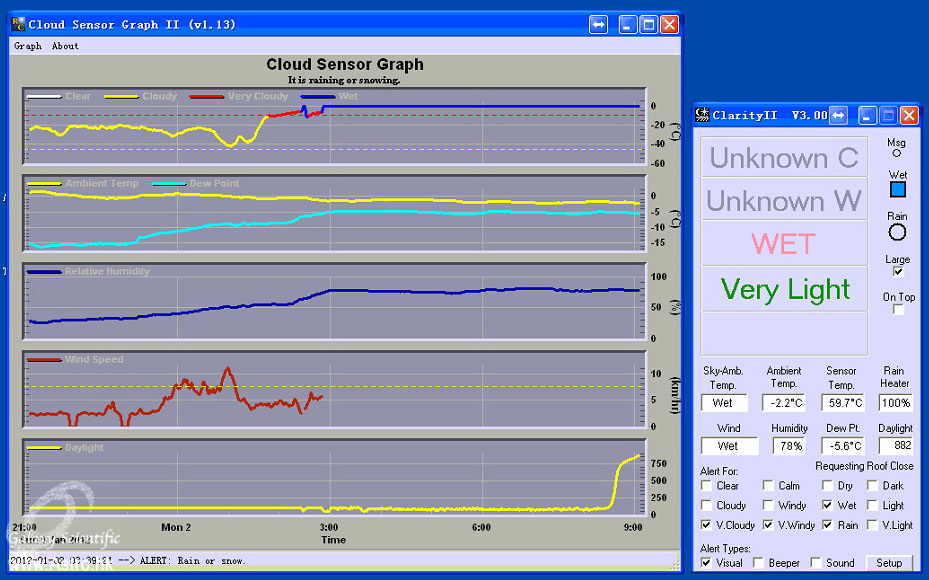Click the blue Wet indicator square
929x580 pixels.
tap(897, 189)
